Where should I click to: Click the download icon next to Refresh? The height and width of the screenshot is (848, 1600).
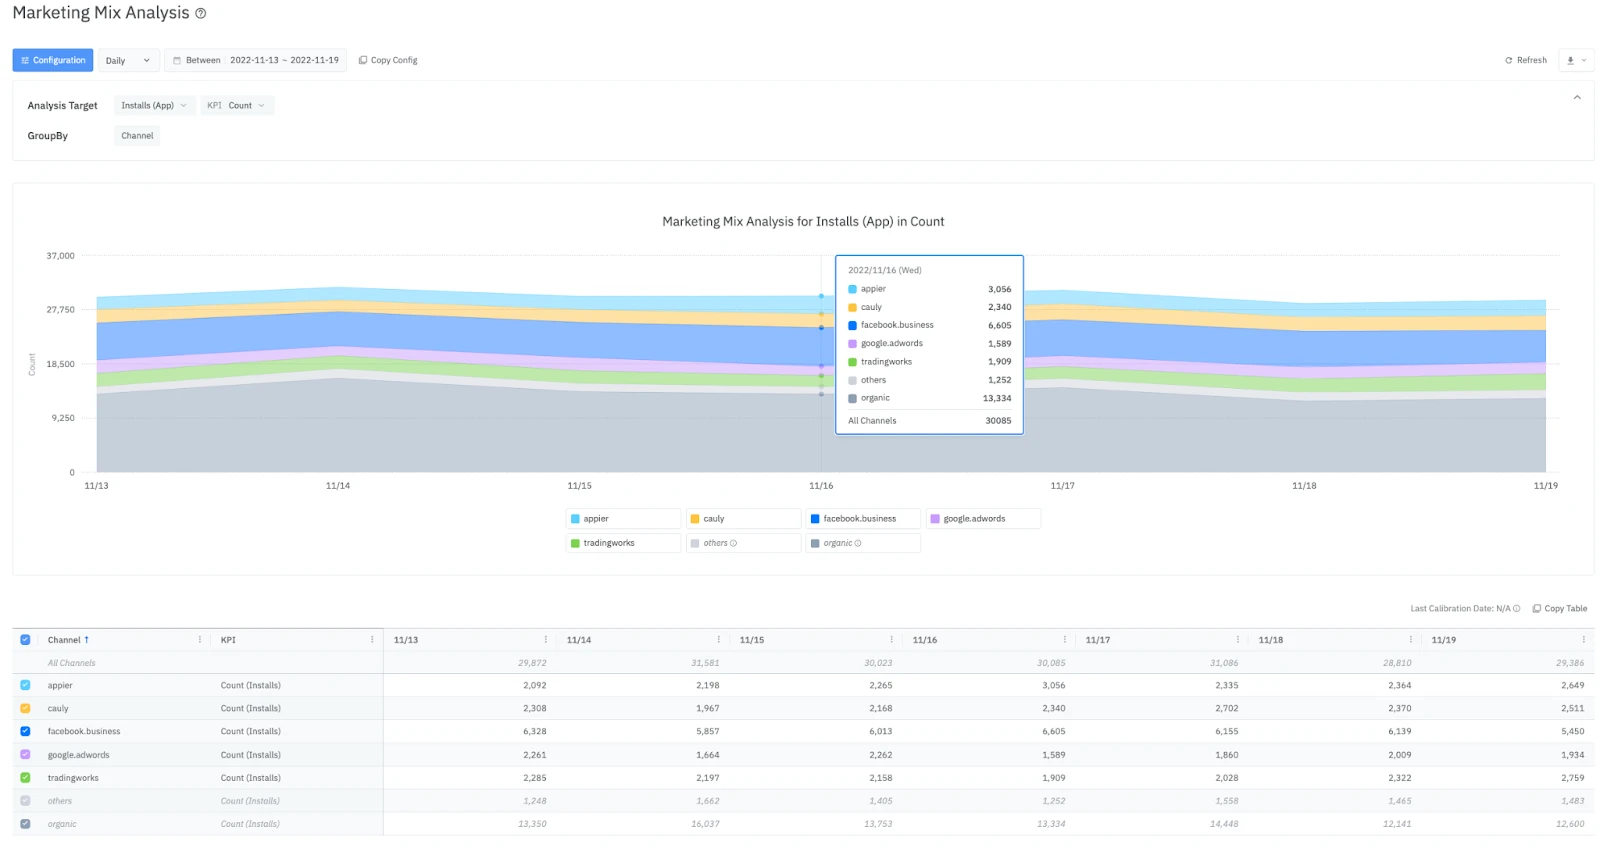pos(1570,60)
